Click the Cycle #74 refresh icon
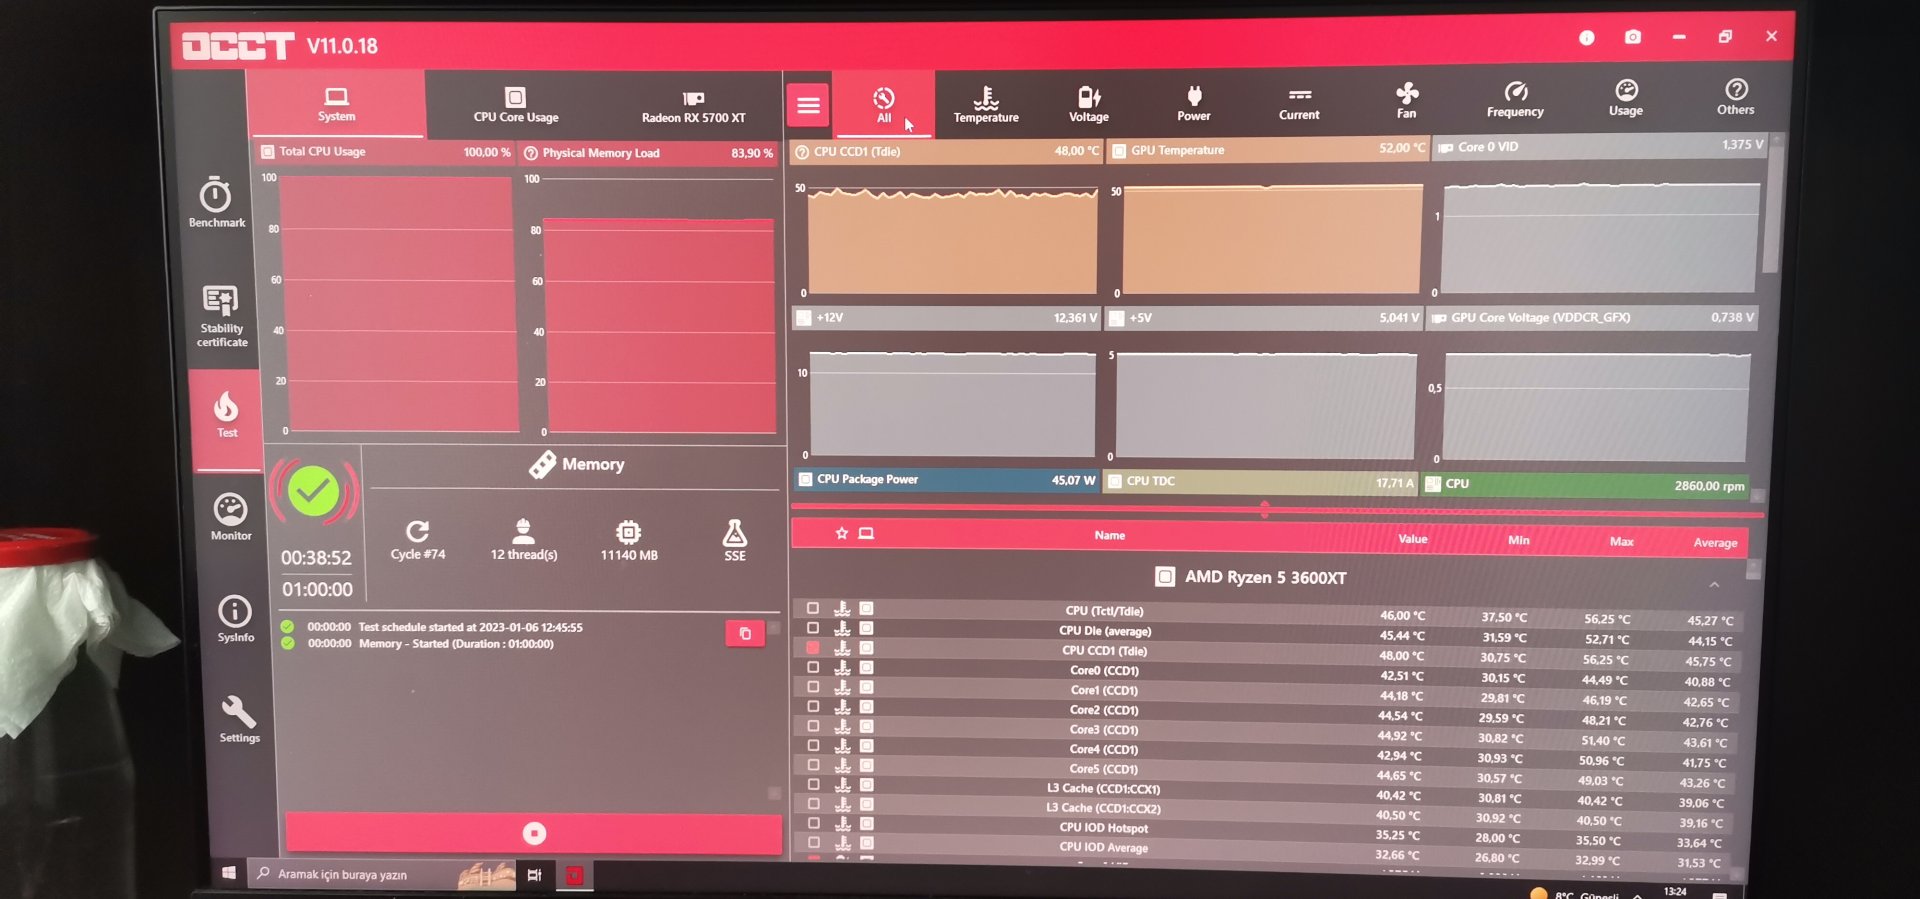The height and width of the screenshot is (899, 1920). pos(418,531)
